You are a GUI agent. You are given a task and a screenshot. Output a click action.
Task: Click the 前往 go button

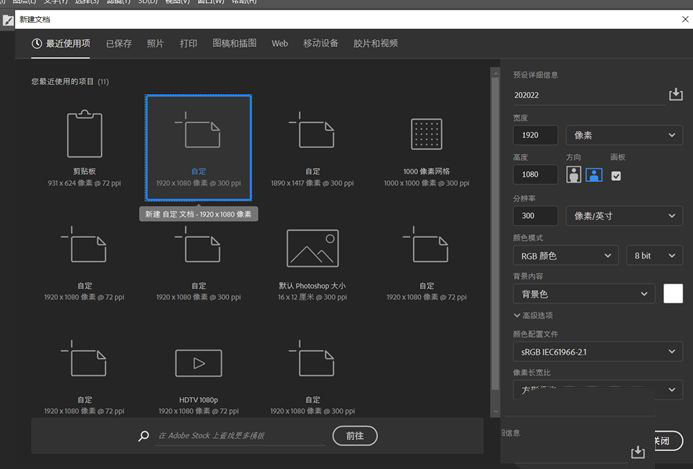point(355,436)
